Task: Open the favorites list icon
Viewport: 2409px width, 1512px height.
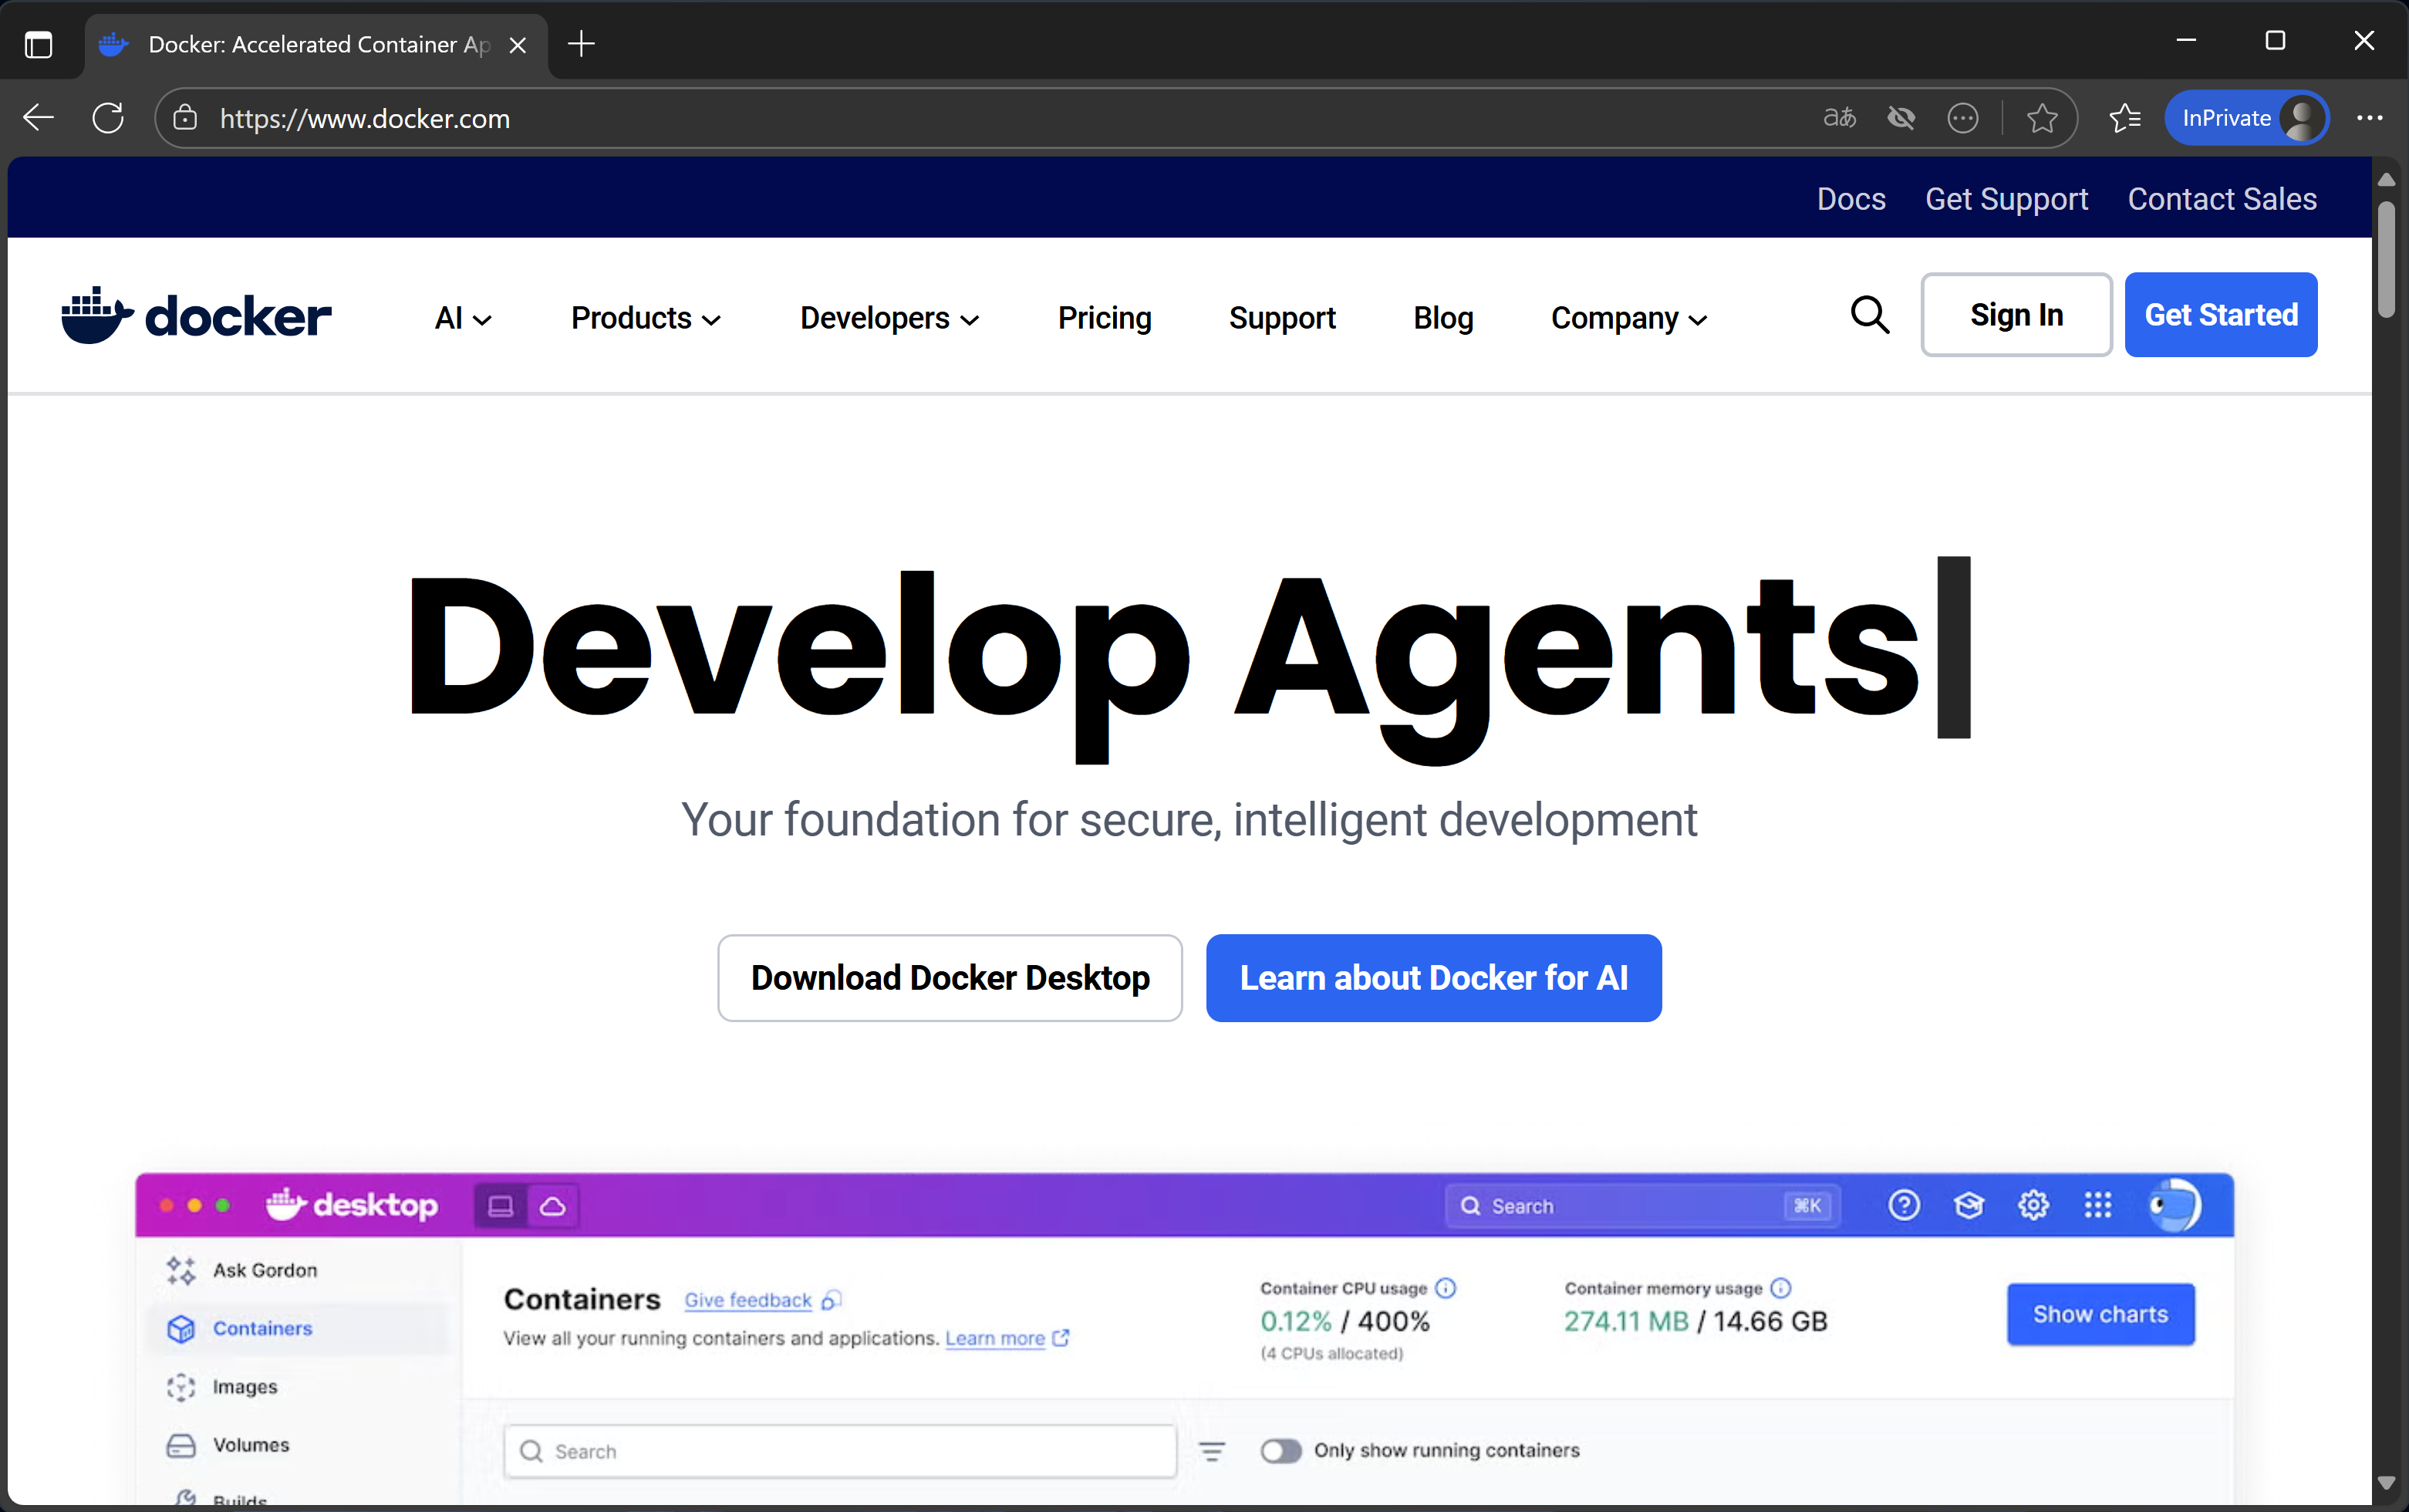Action: pyautogui.click(x=2124, y=118)
